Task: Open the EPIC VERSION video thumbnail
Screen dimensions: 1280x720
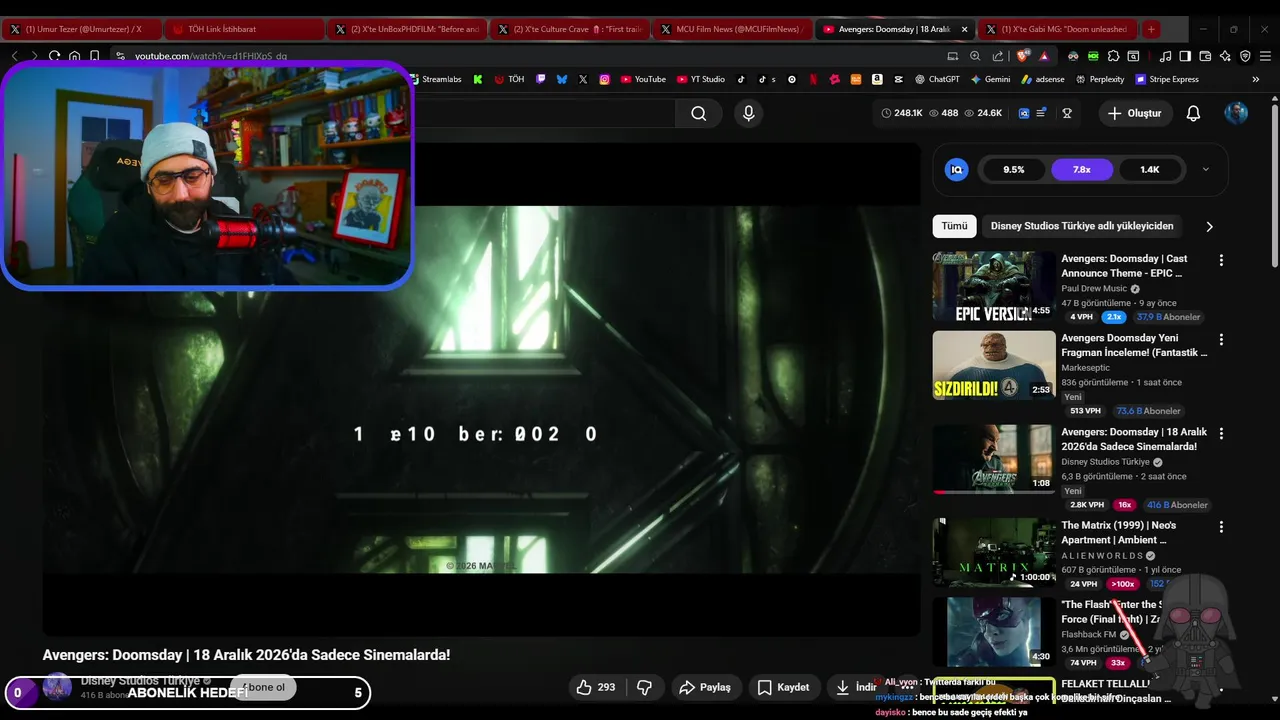Action: click(x=994, y=286)
